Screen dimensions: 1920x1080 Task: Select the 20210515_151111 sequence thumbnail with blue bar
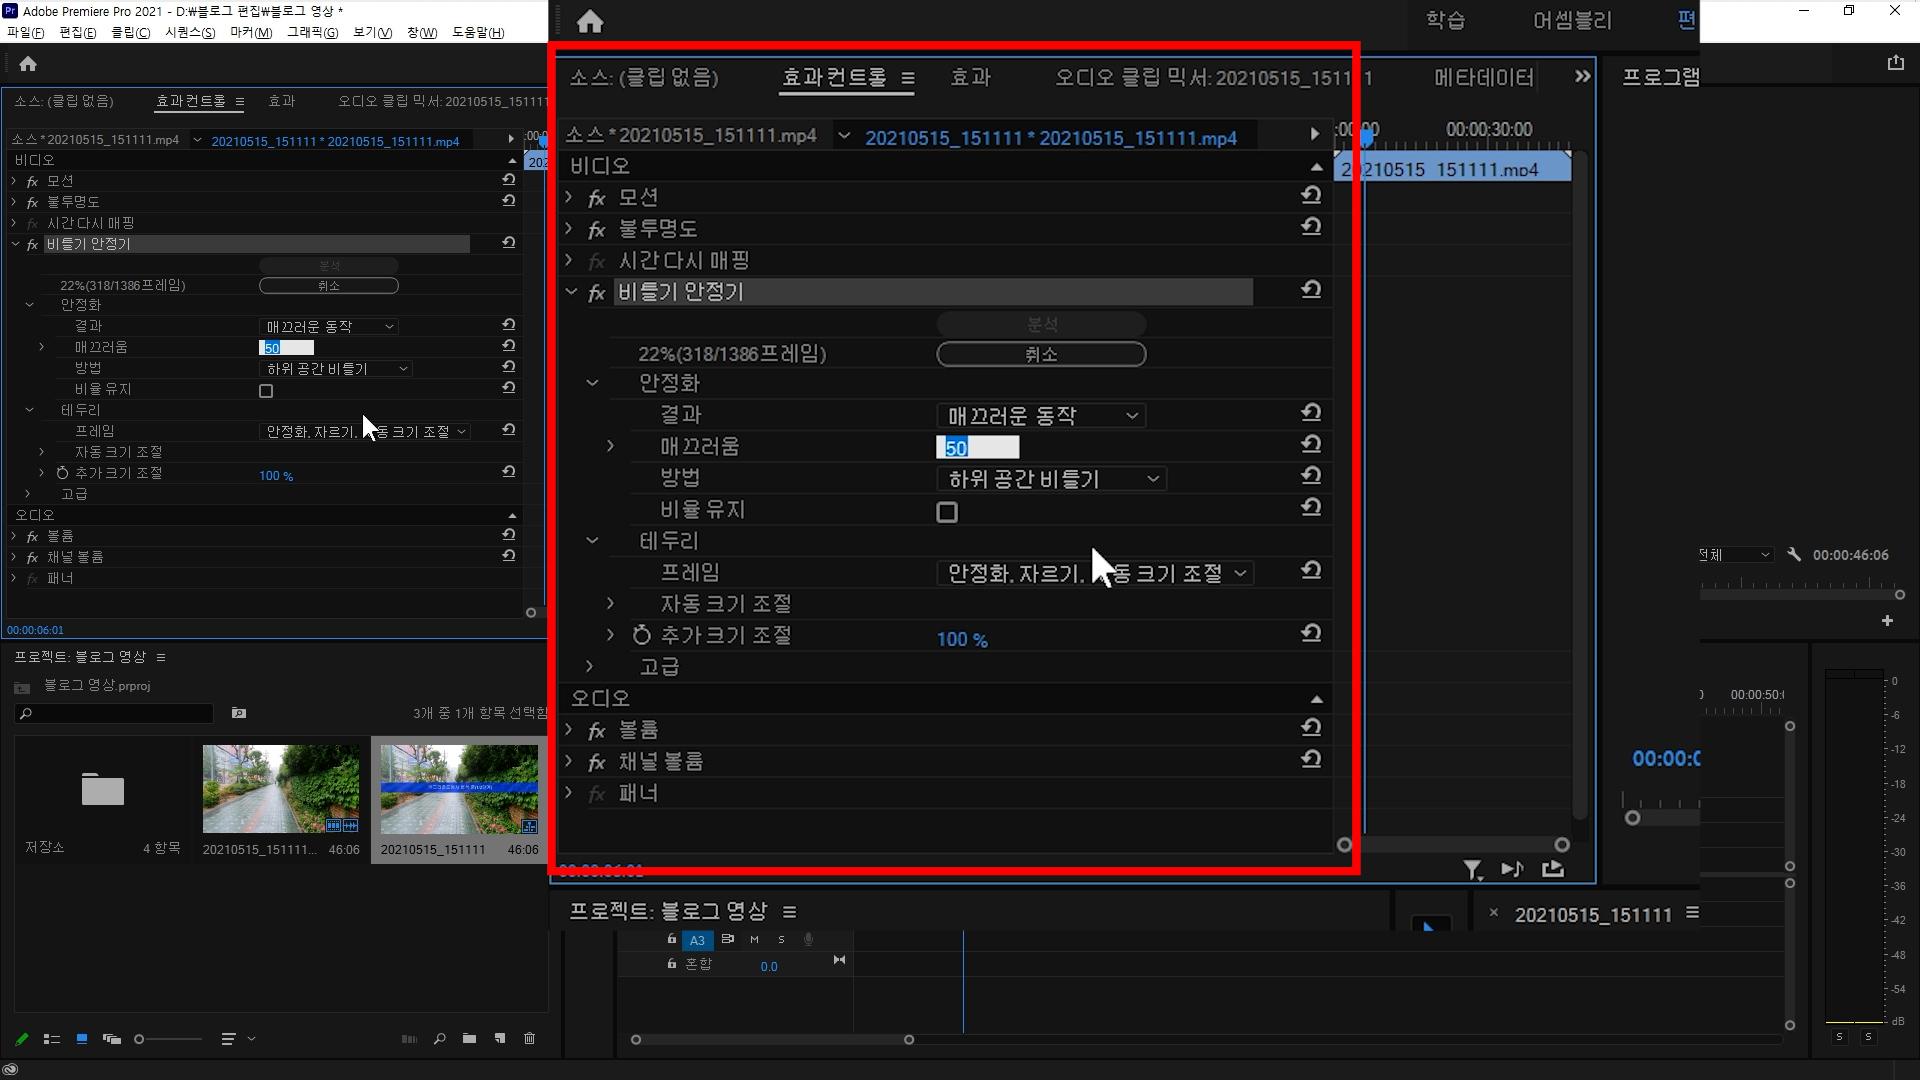click(459, 789)
